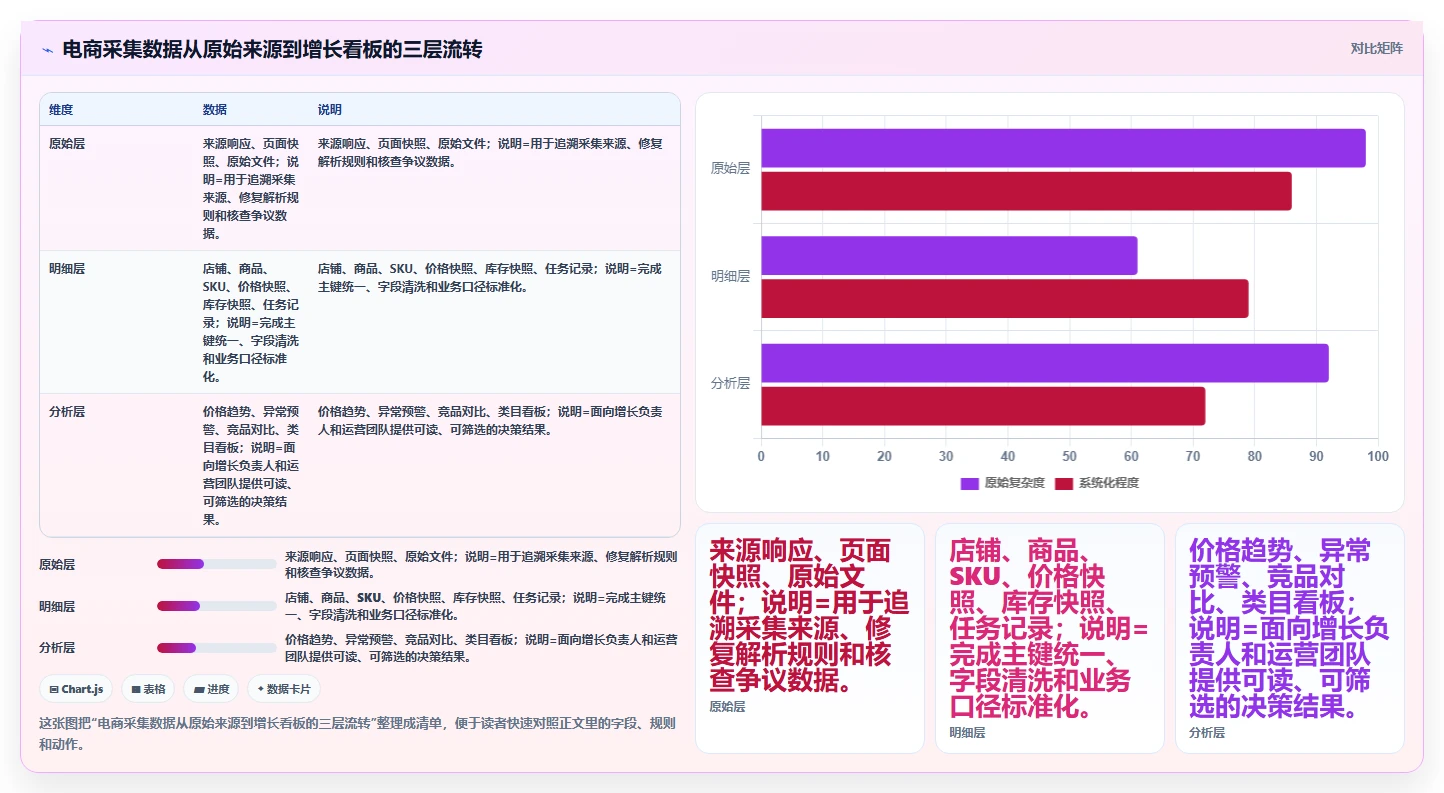Click the 明细层 progress bar
The image size is (1444, 793).
[x=216, y=606]
